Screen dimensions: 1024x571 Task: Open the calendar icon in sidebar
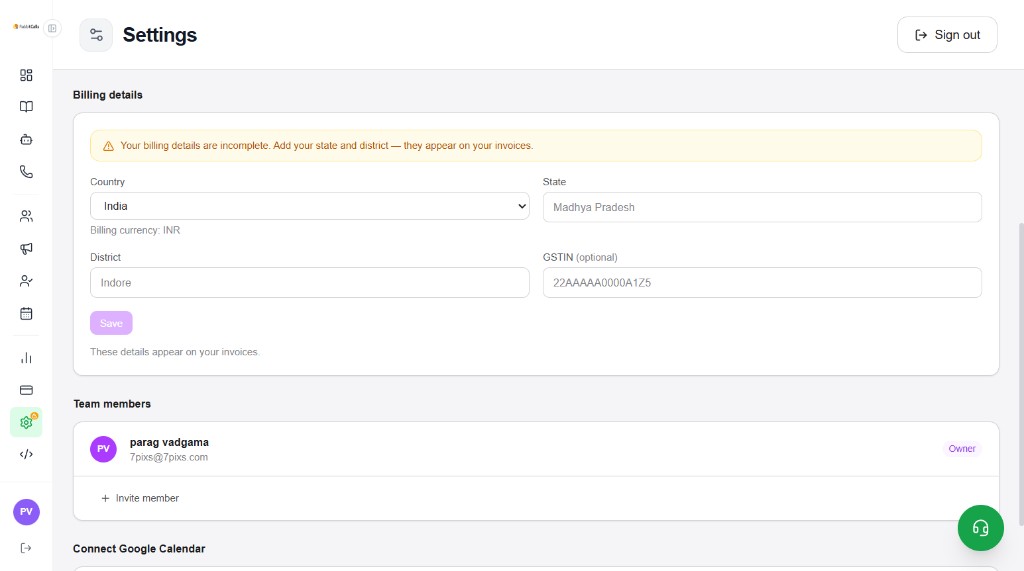(x=26, y=314)
